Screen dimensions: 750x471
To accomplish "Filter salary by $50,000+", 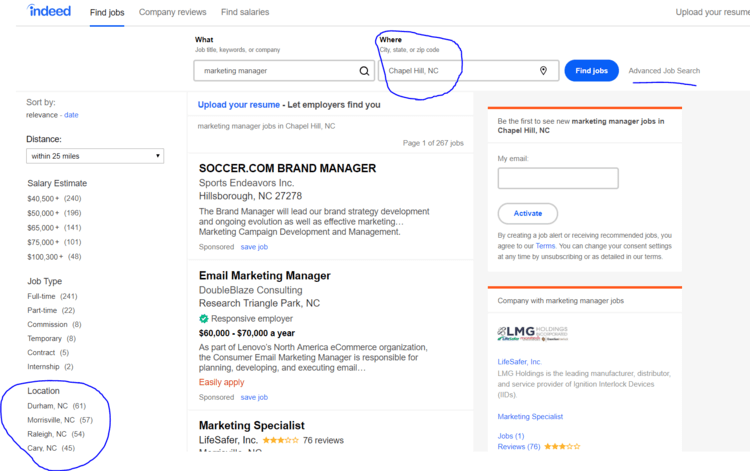I will click(x=54, y=213).
